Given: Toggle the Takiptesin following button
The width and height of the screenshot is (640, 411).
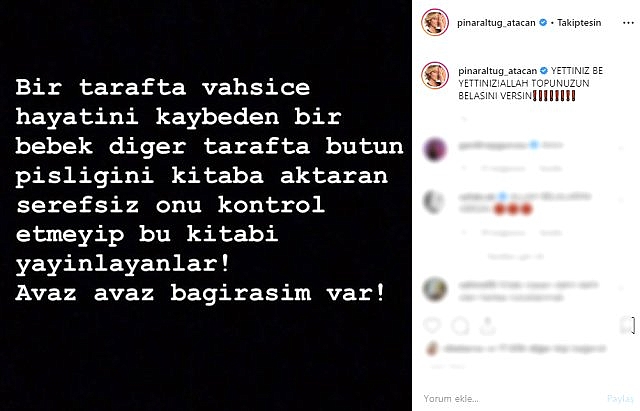Looking at the screenshot, I should point(579,23).
